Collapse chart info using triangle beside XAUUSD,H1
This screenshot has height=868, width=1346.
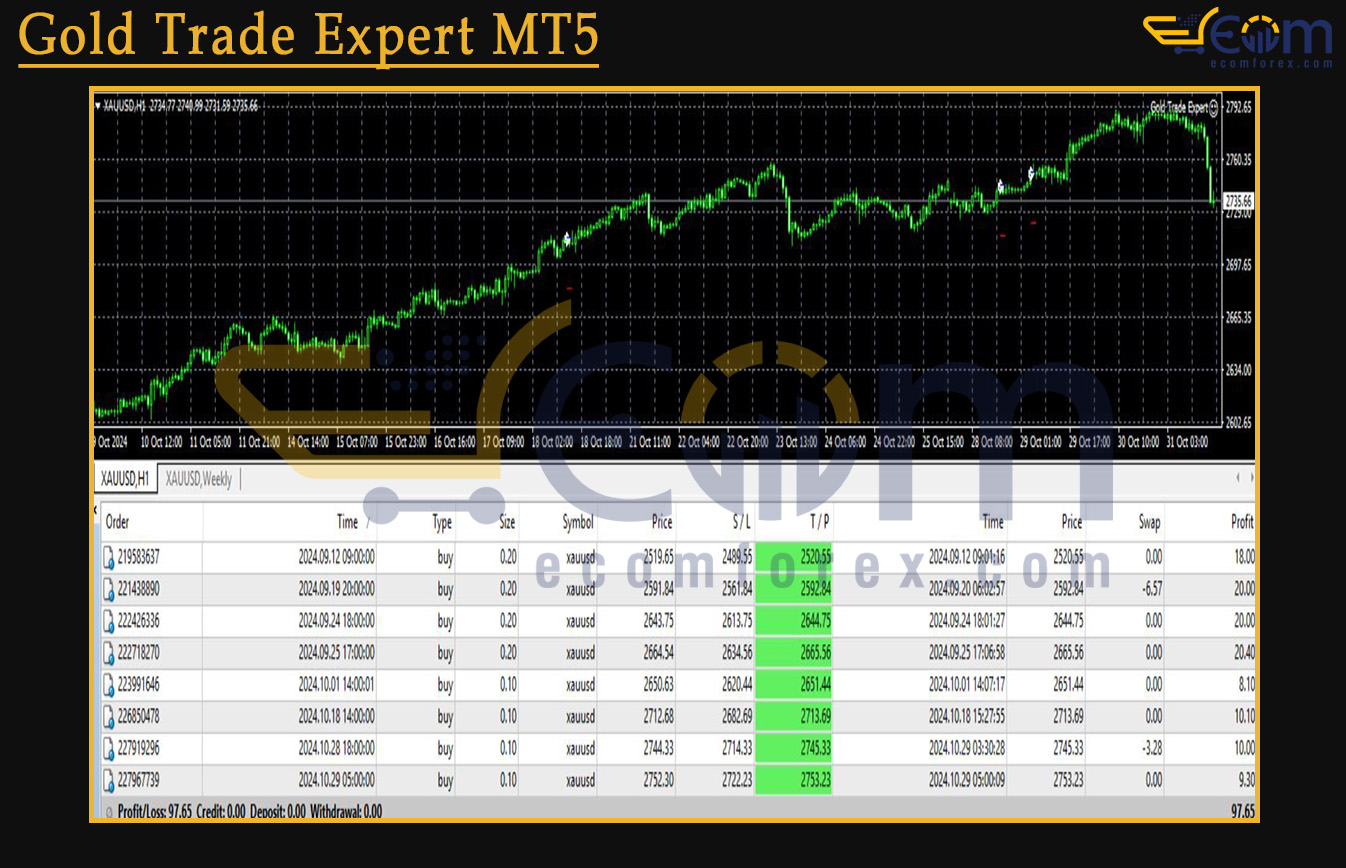pos(98,104)
